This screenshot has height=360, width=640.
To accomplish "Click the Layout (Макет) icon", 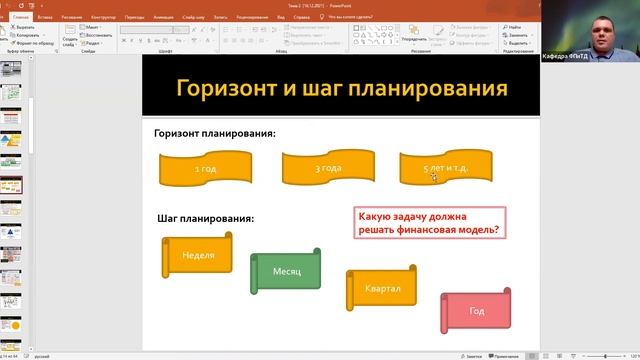I will [82, 27].
